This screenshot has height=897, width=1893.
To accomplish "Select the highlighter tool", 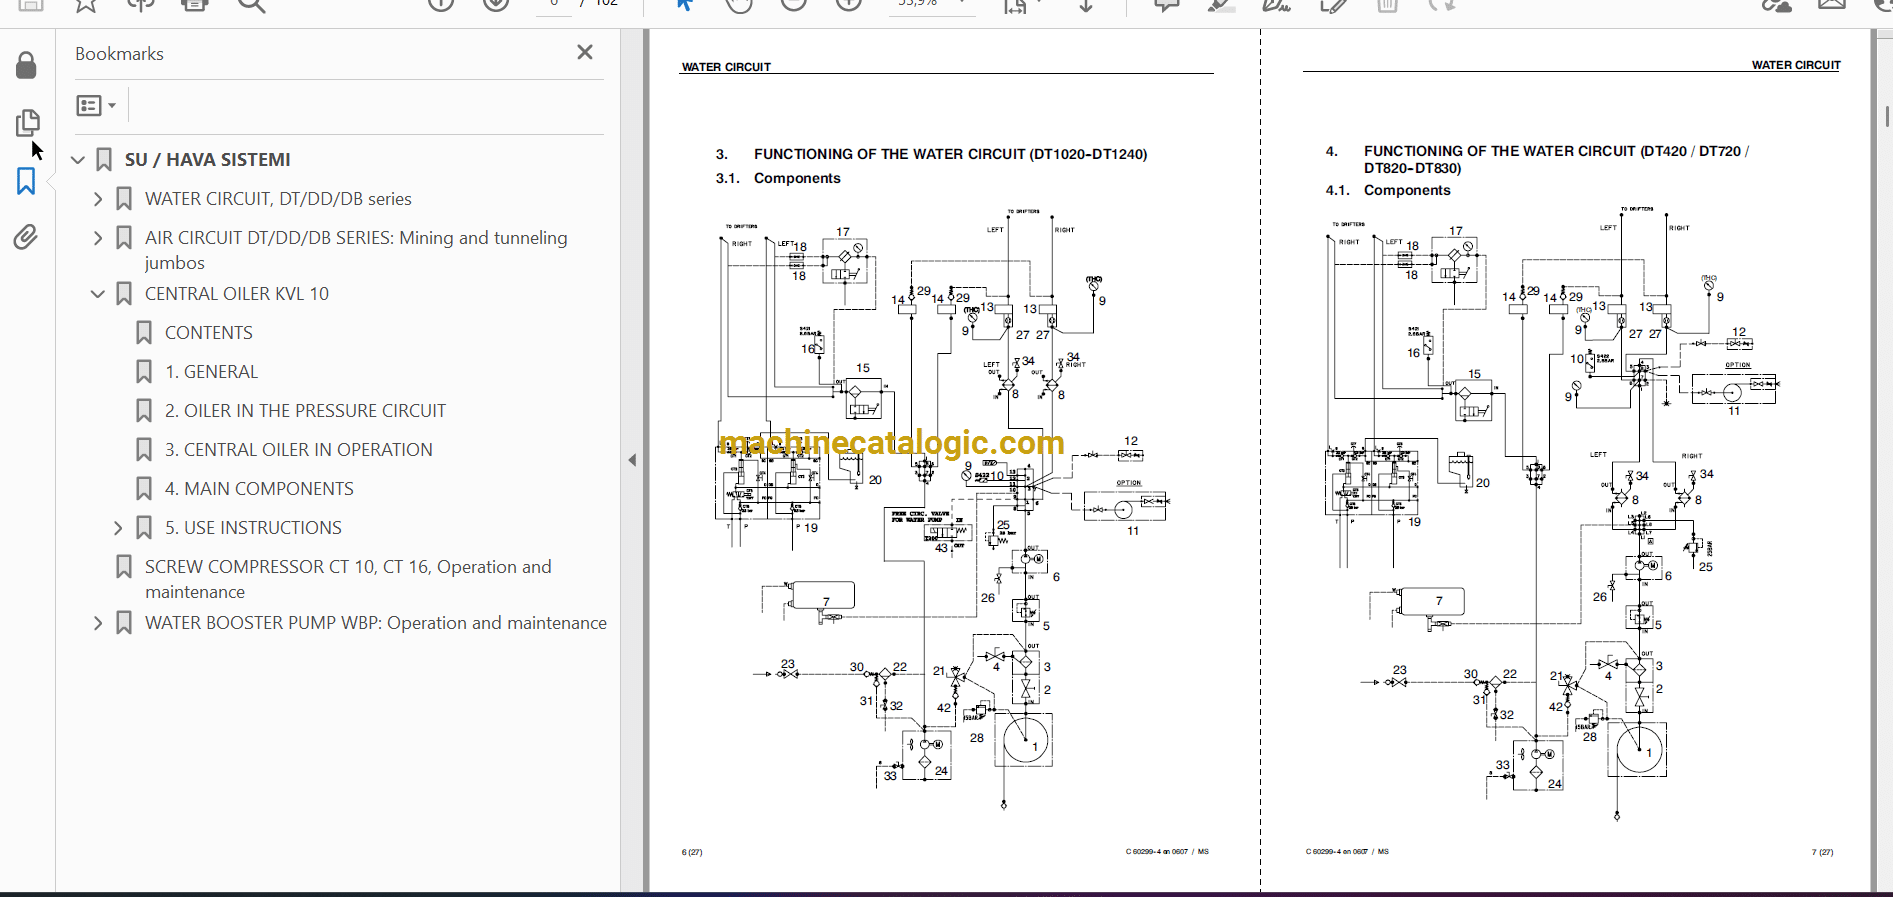I will [x=1221, y=5].
